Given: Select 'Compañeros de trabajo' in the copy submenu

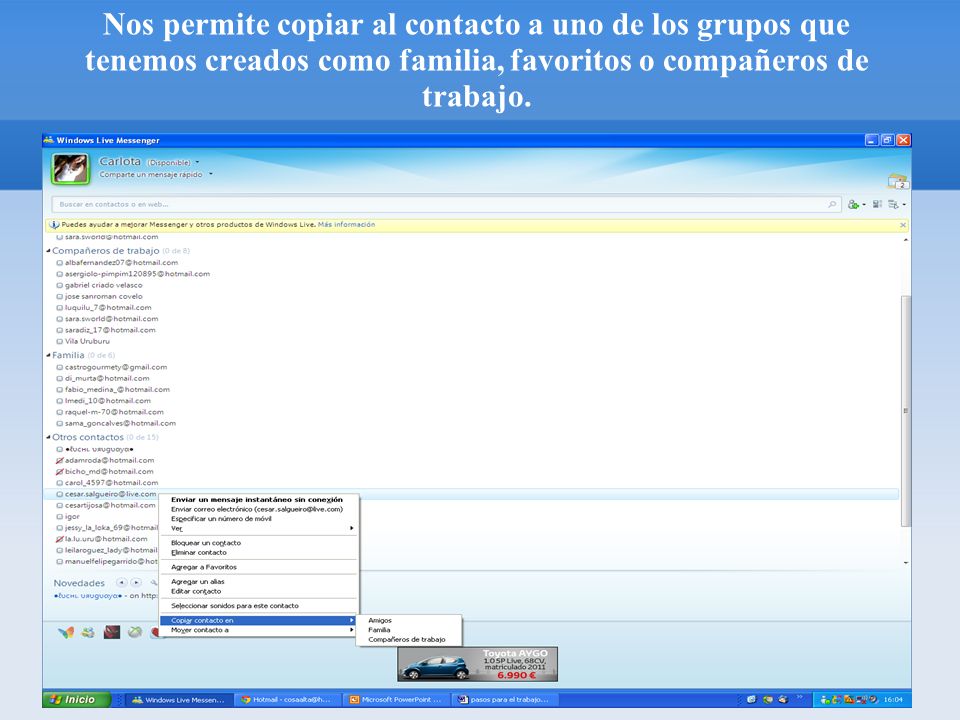Looking at the screenshot, I should click(408, 640).
